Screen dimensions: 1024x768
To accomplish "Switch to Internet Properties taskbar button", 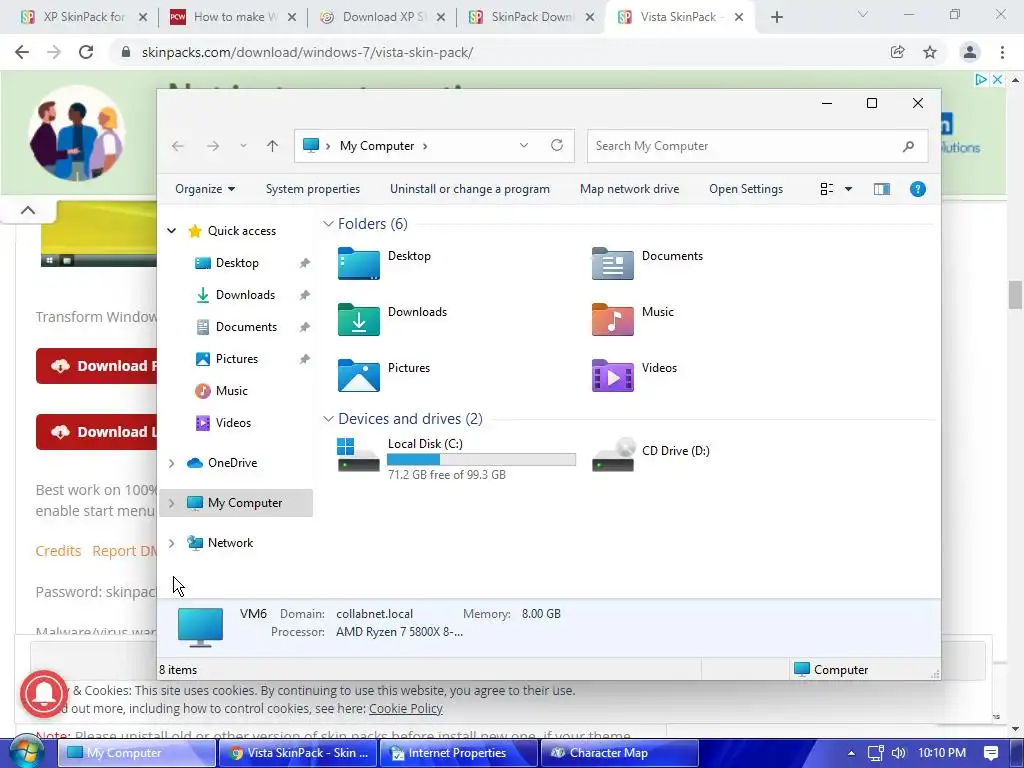I will 458,753.
